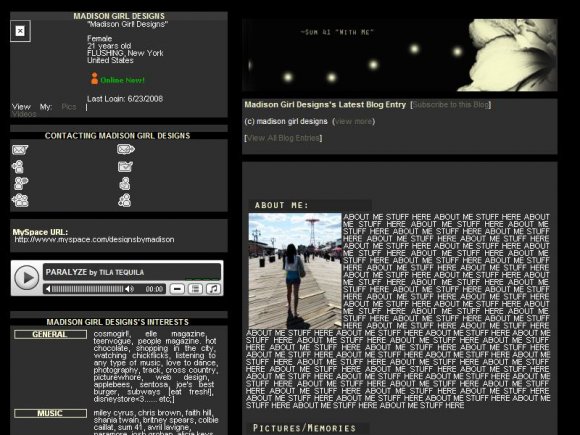Click the block user person icon

125,183
